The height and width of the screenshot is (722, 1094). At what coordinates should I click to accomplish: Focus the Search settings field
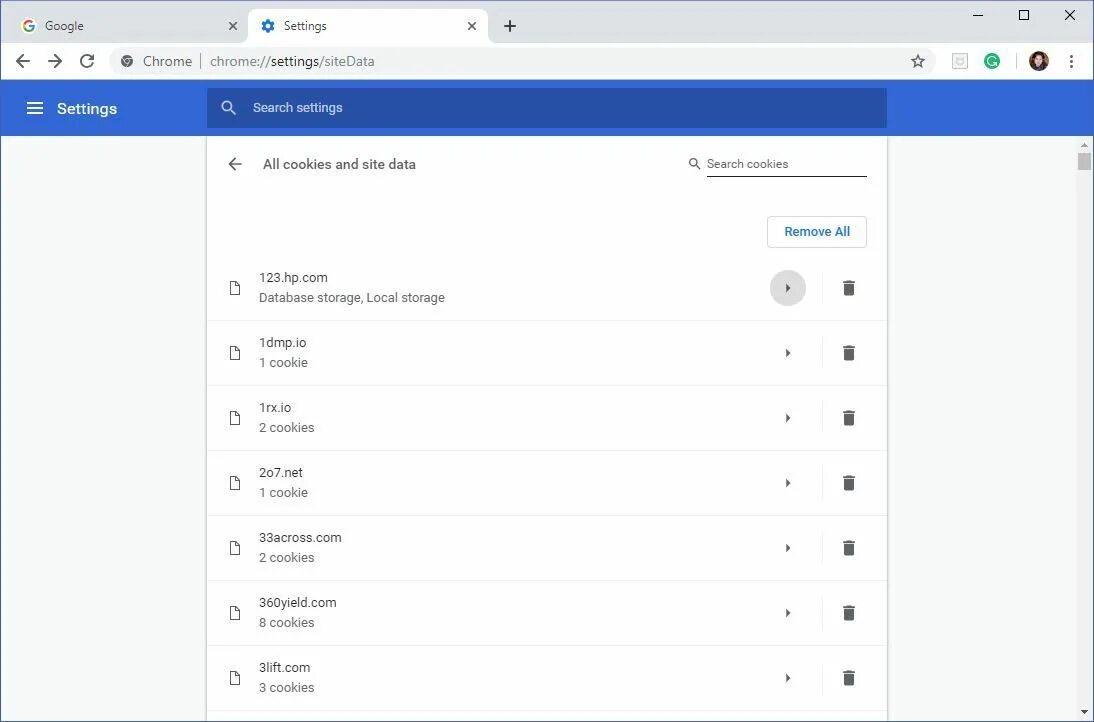pyautogui.click(x=546, y=107)
